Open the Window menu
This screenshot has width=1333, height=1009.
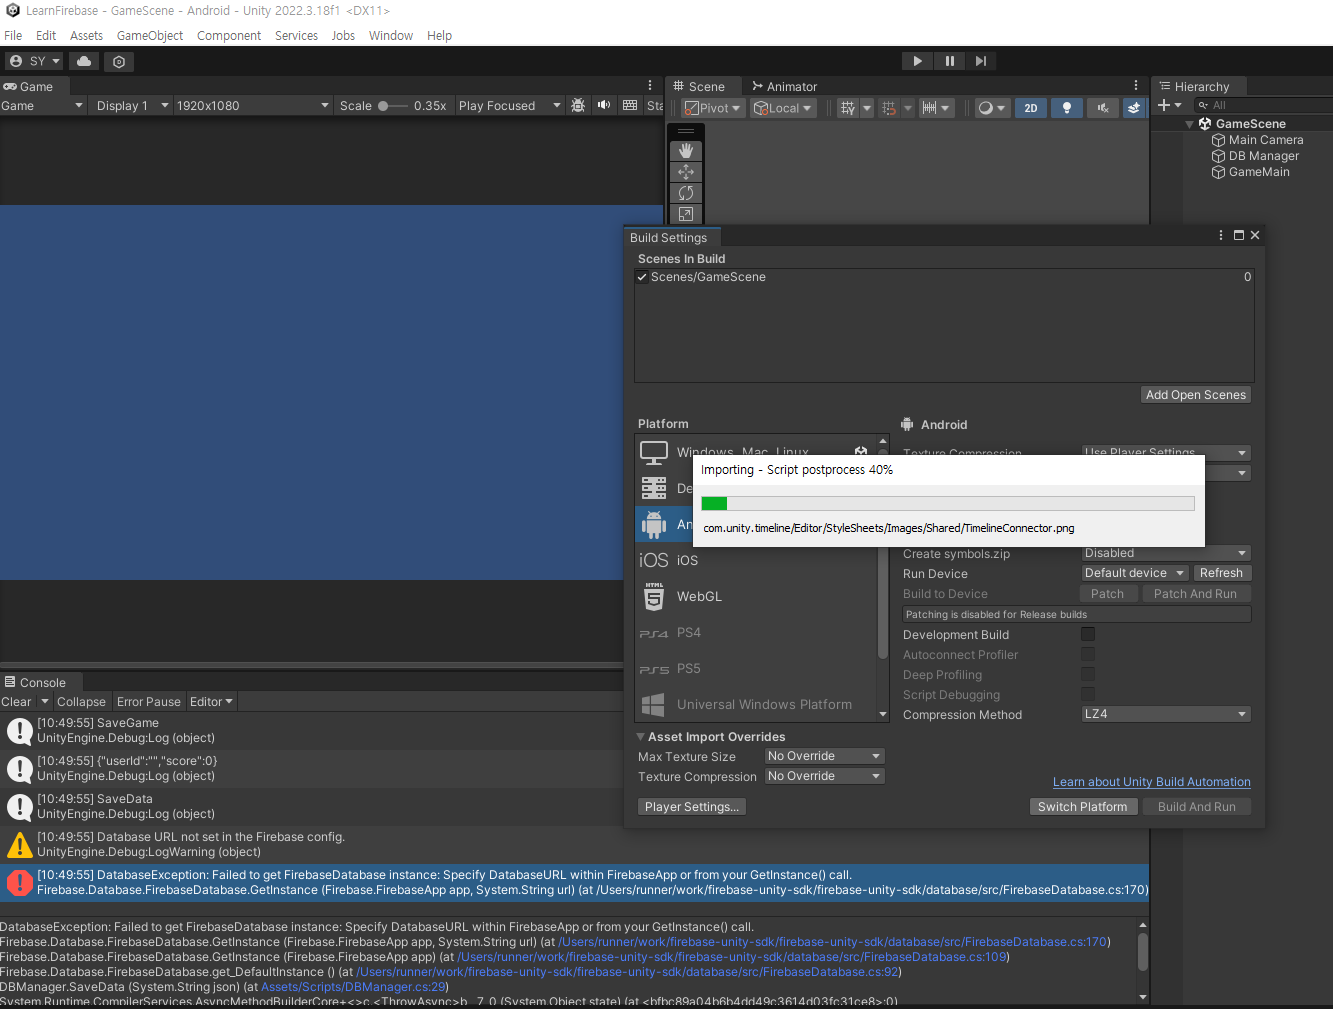click(391, 35)
